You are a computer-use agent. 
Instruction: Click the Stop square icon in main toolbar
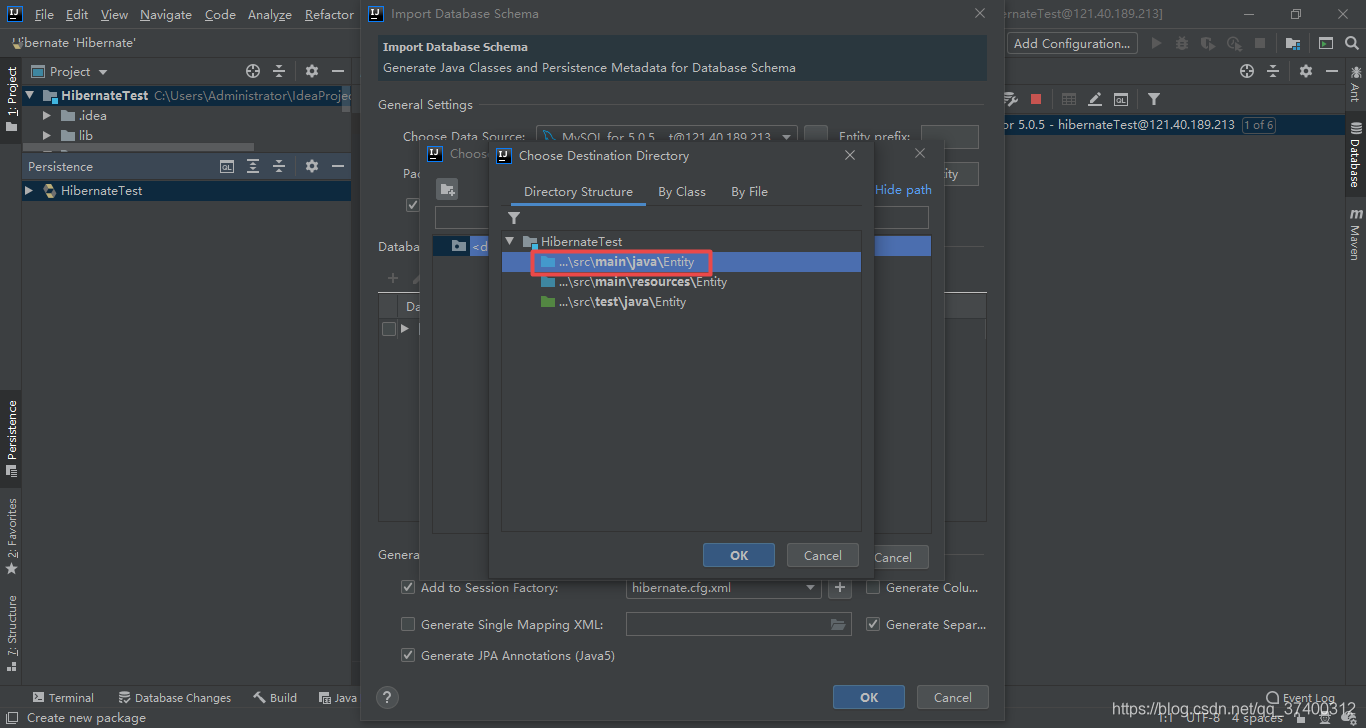pos(1260,44)
